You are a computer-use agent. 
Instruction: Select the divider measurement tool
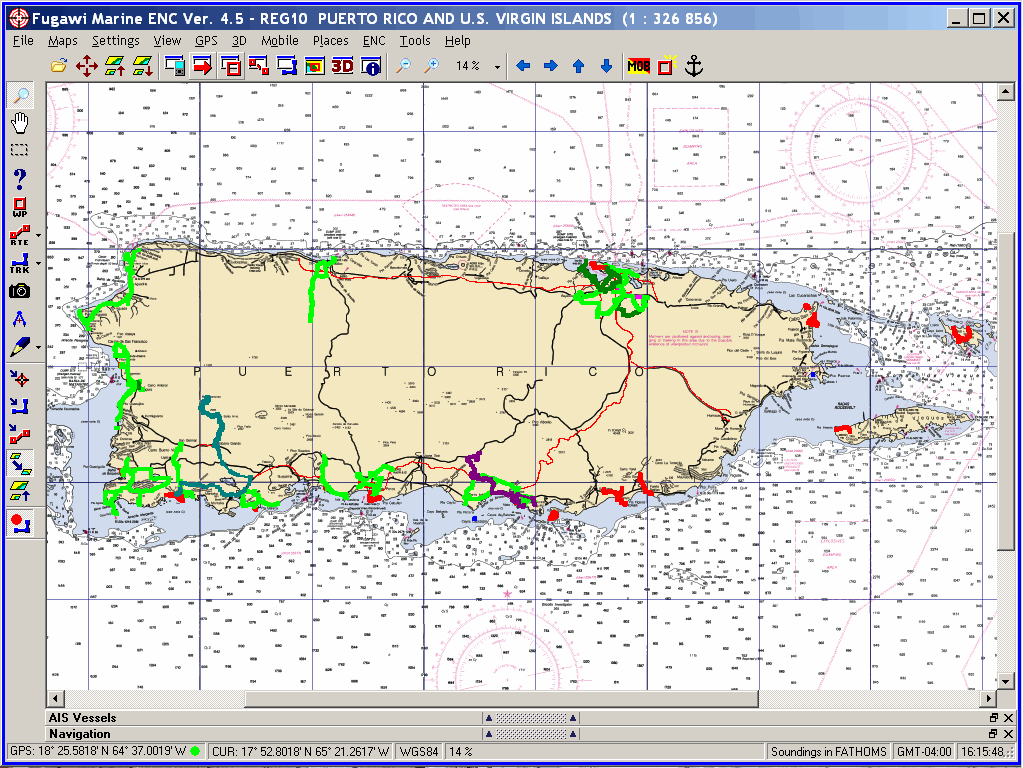[20, 319]
